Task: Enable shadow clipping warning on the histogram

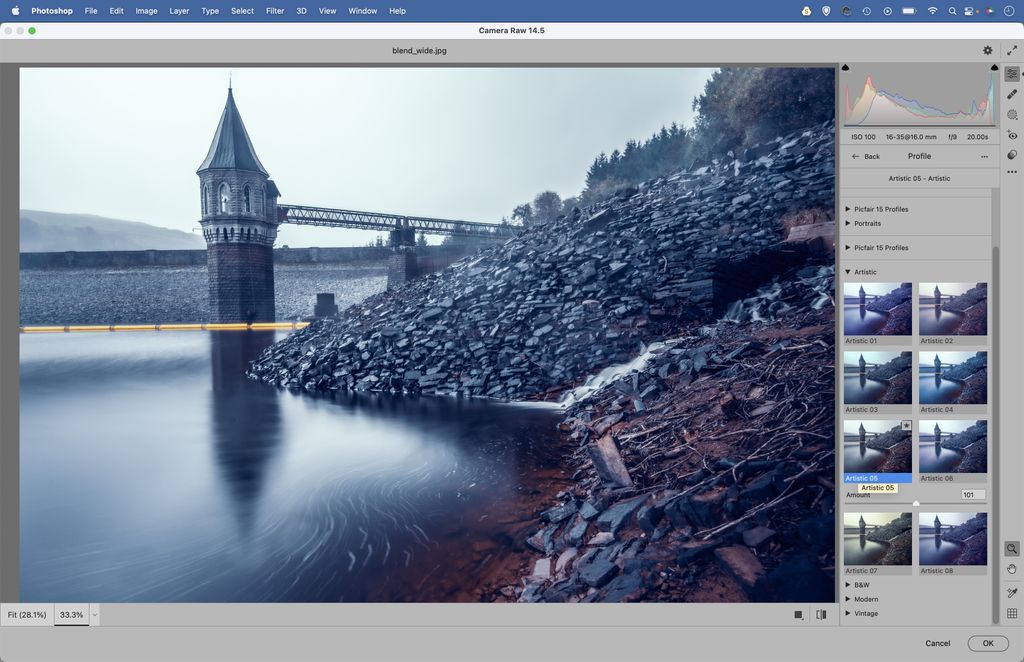Action: point(846,67)
